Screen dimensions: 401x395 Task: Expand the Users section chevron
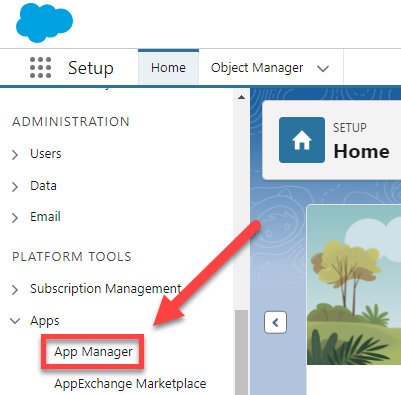15,155
